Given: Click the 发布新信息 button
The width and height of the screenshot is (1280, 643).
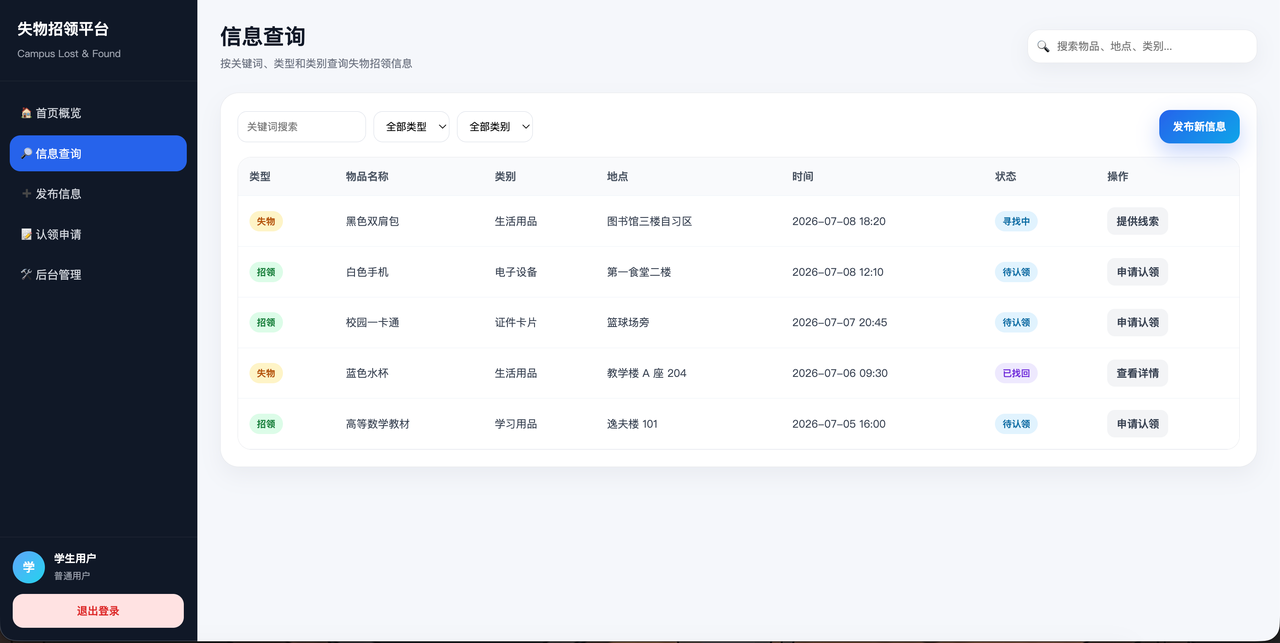Looking at the screenshot, I should 1199,127.
